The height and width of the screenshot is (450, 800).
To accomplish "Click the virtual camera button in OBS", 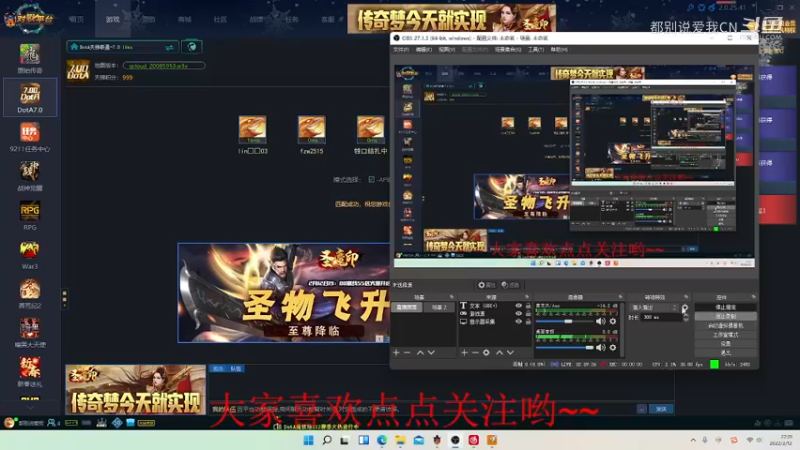I will [x=725, y=326].
